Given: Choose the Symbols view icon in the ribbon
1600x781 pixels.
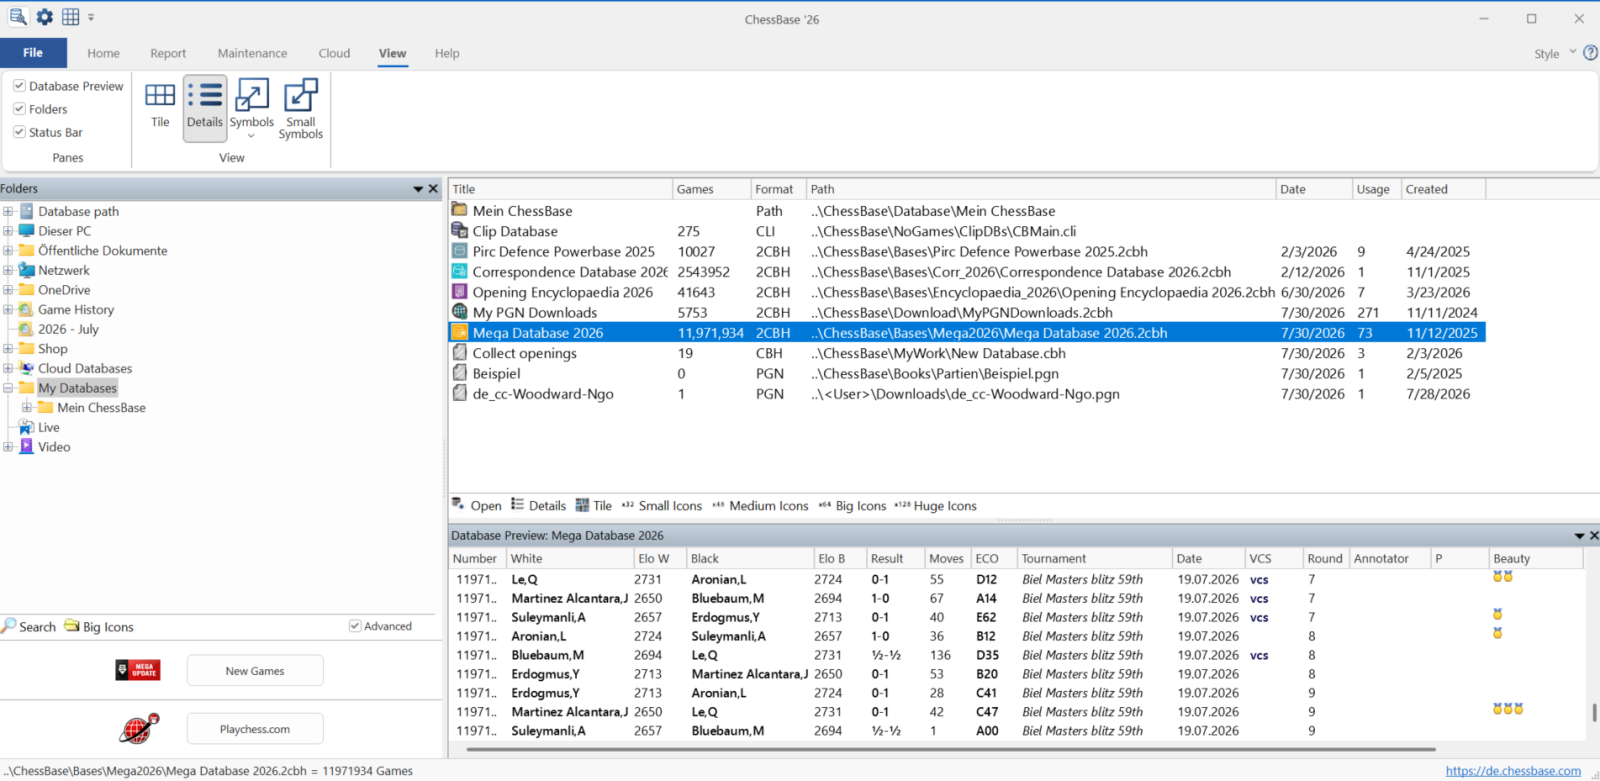Looking at the screenshot, I should (252, 96).
